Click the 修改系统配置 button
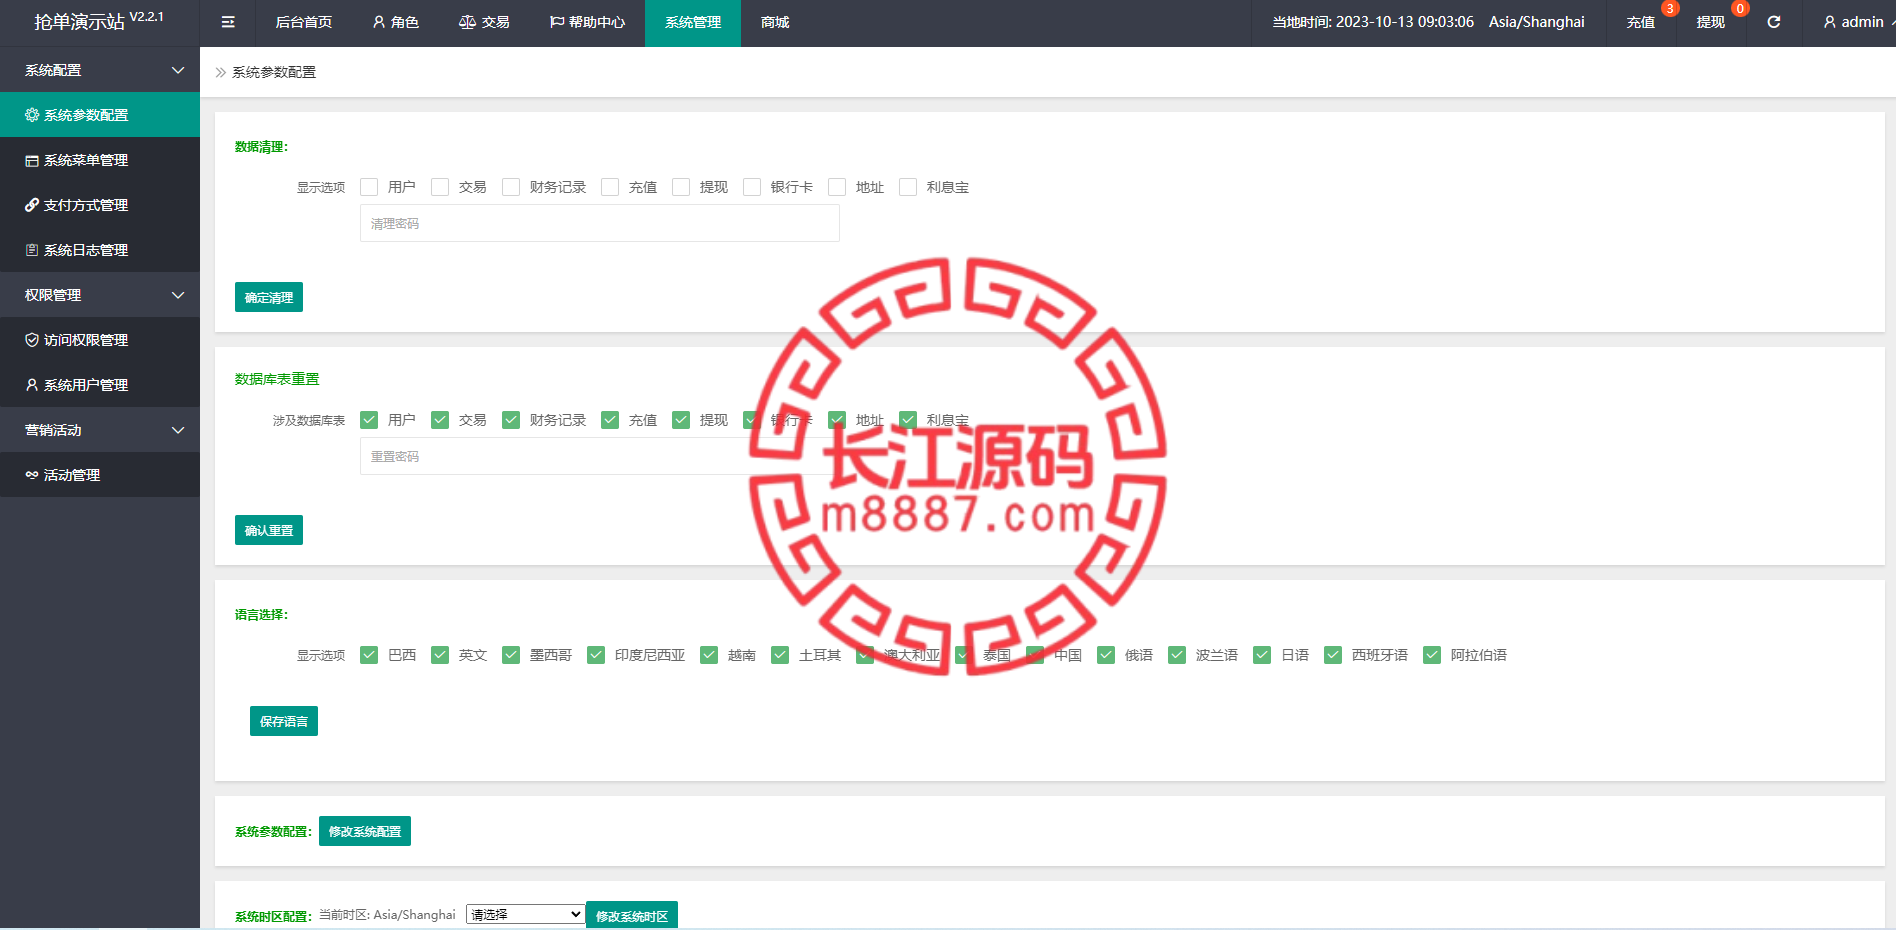1896x930 pixels. pos(365,831)
